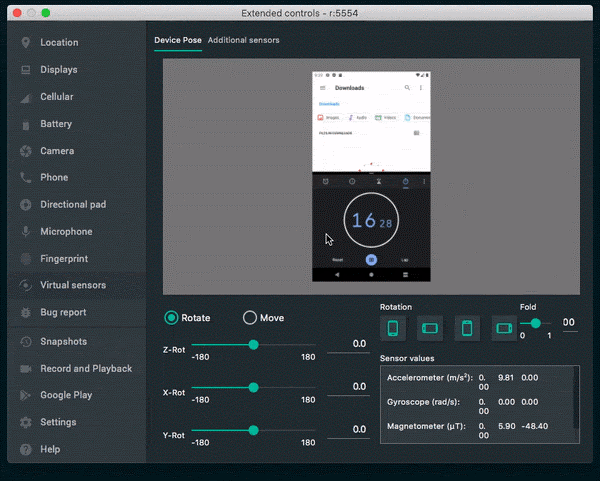600x481 pixels.
Task: Select reverse landscape rotation icon
Action: (503, 328)
